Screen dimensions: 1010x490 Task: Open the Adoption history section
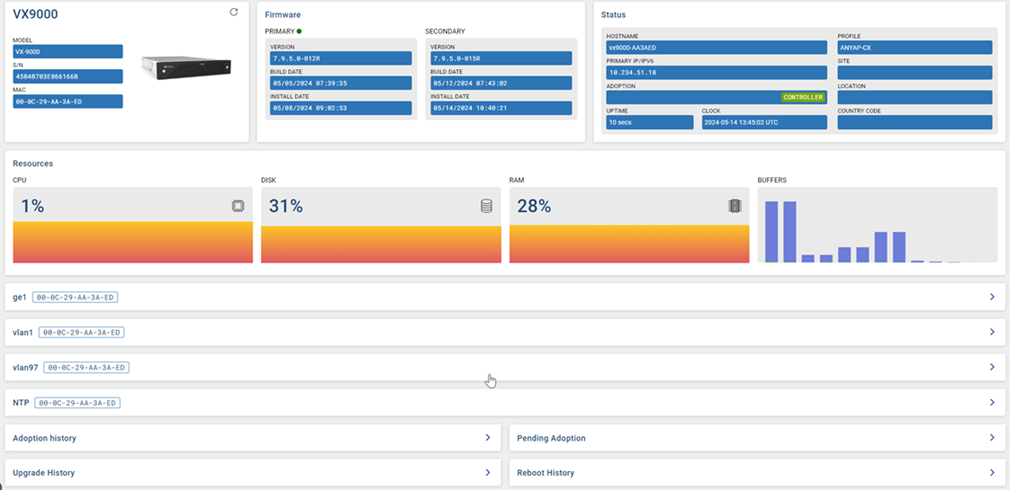coord(487,438)
